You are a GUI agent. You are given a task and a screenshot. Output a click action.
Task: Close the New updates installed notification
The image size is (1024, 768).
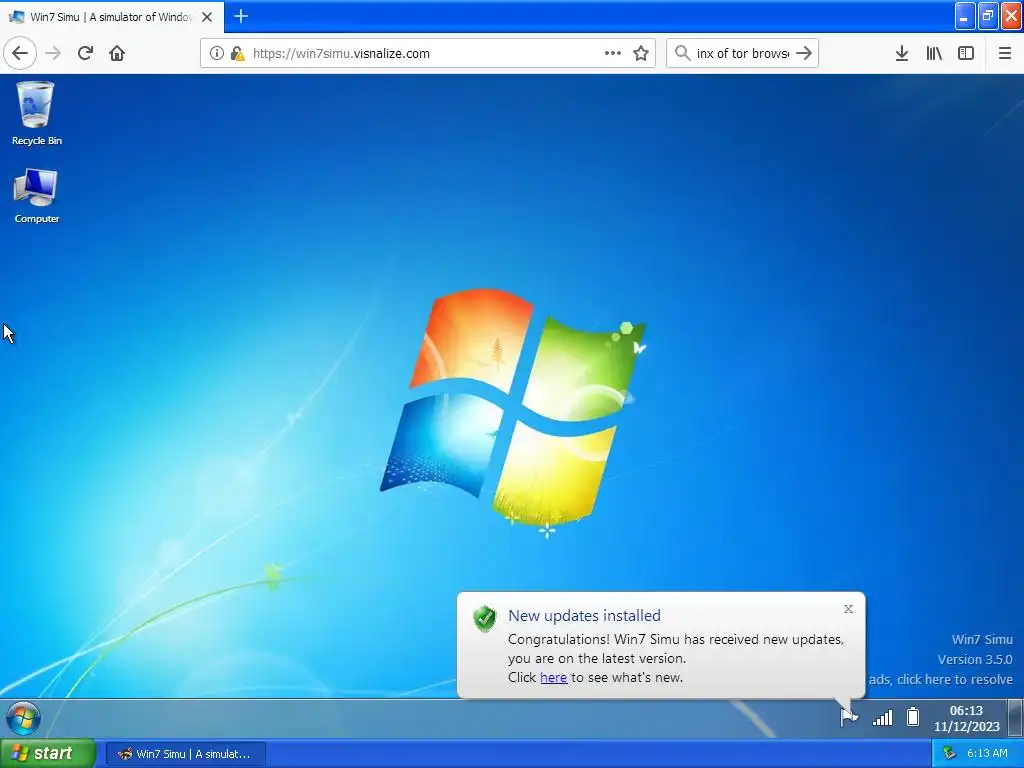[x=848, y=609]
